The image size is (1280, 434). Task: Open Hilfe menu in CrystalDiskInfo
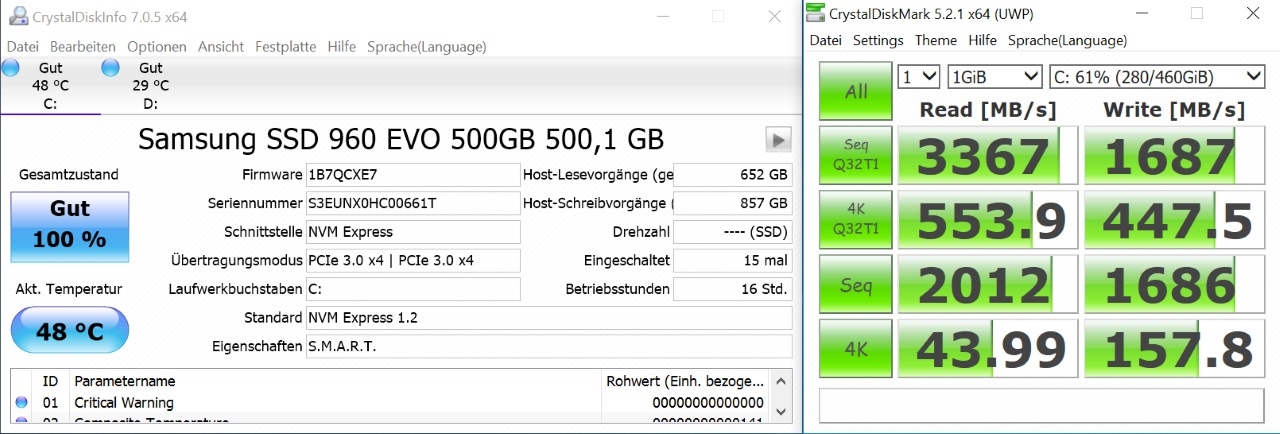coord(342,47)
